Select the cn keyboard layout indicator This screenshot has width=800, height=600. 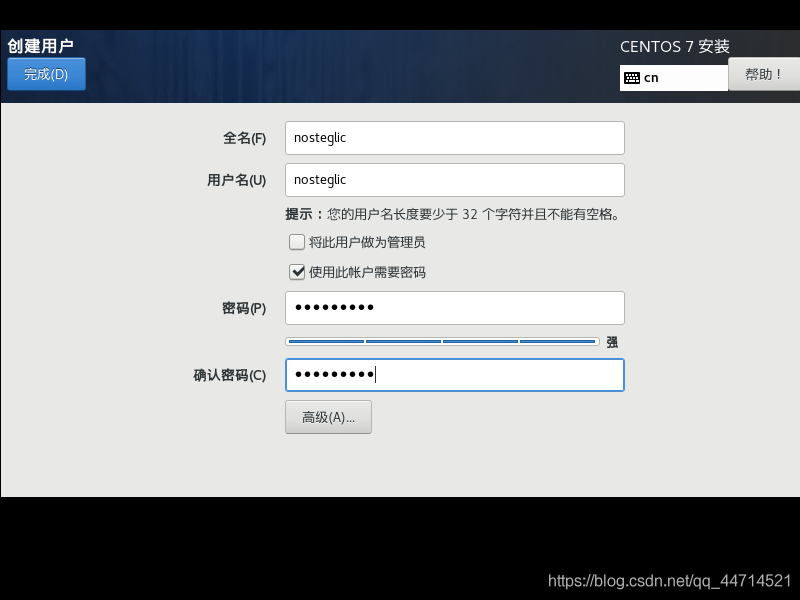673,78
